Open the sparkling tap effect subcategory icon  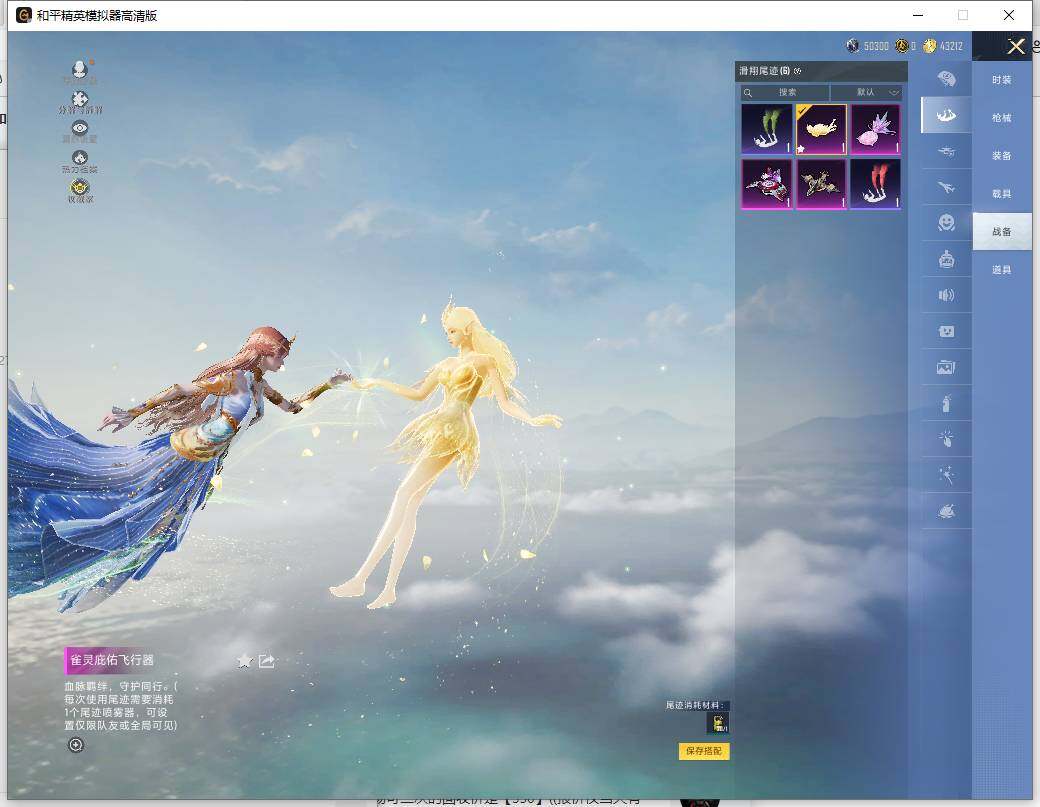[946, 438]
